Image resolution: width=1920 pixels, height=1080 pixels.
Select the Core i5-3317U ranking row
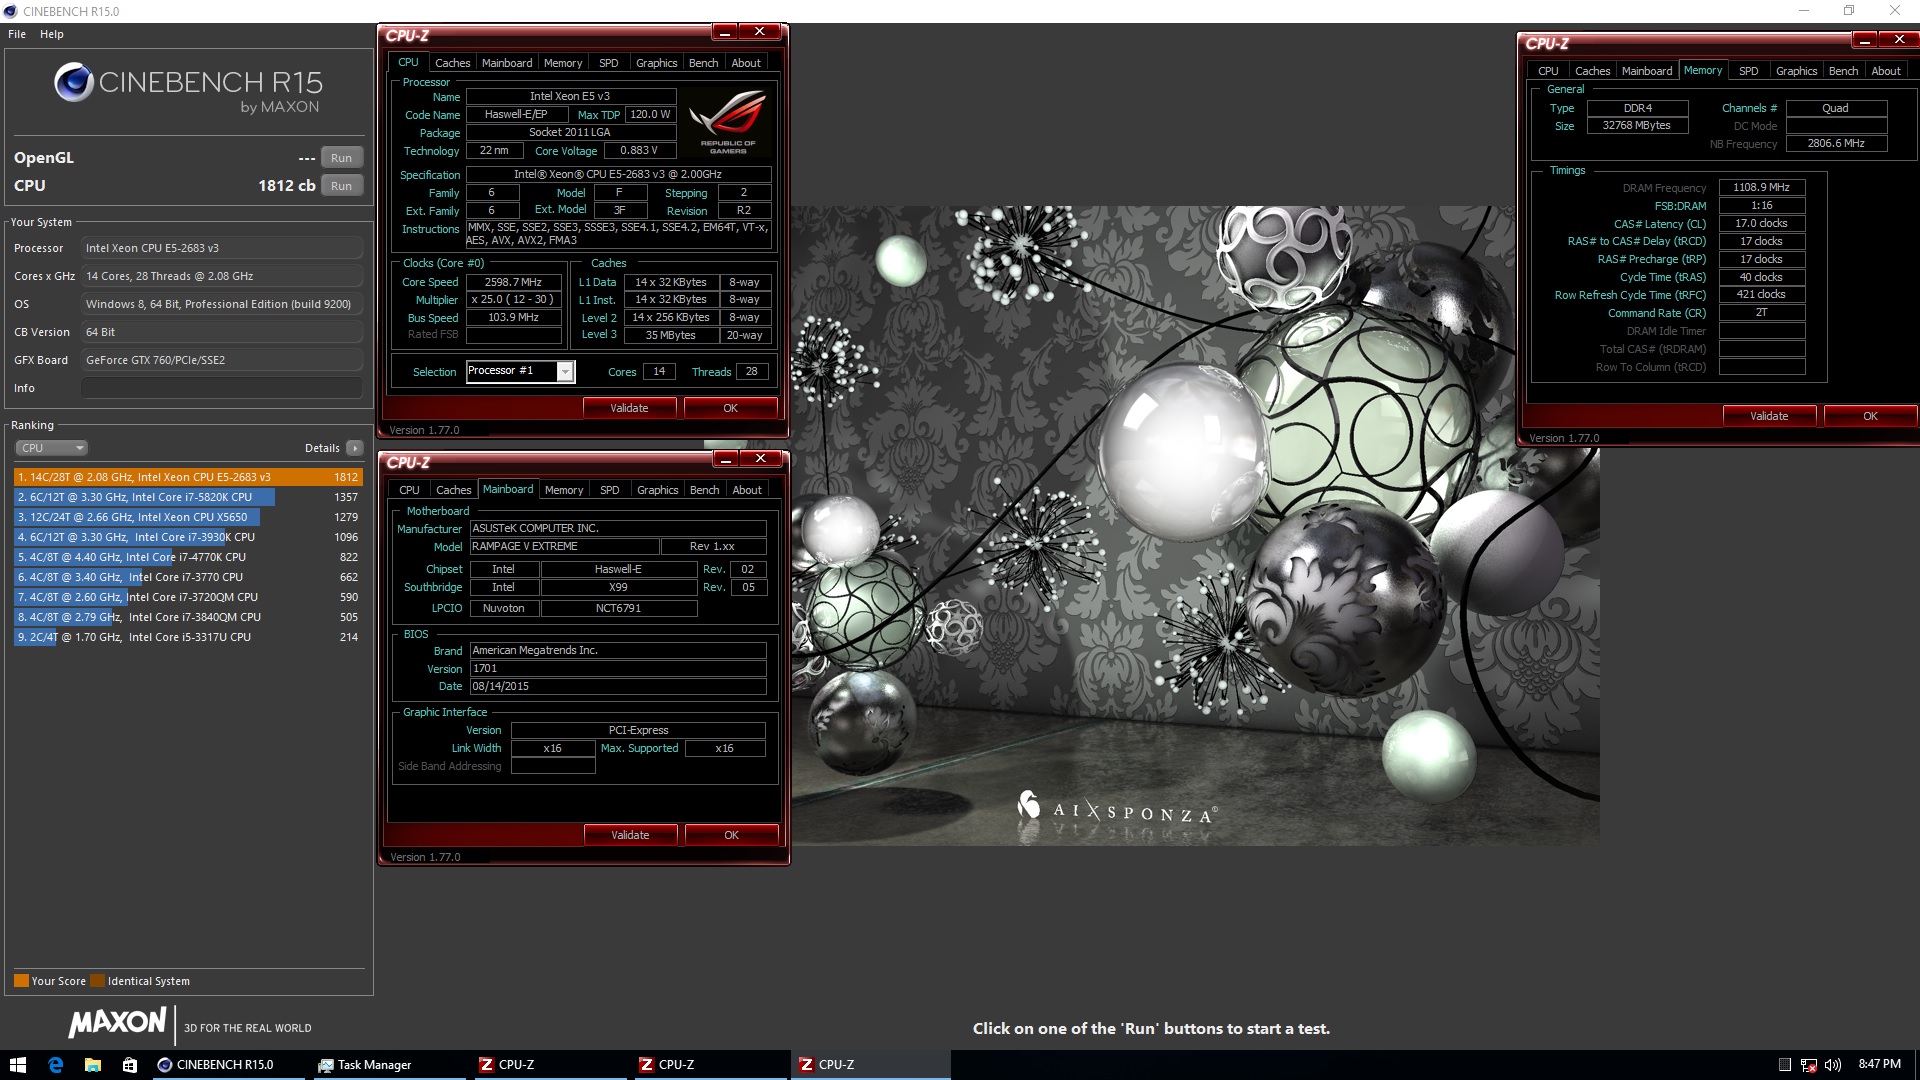pos(188,637)
